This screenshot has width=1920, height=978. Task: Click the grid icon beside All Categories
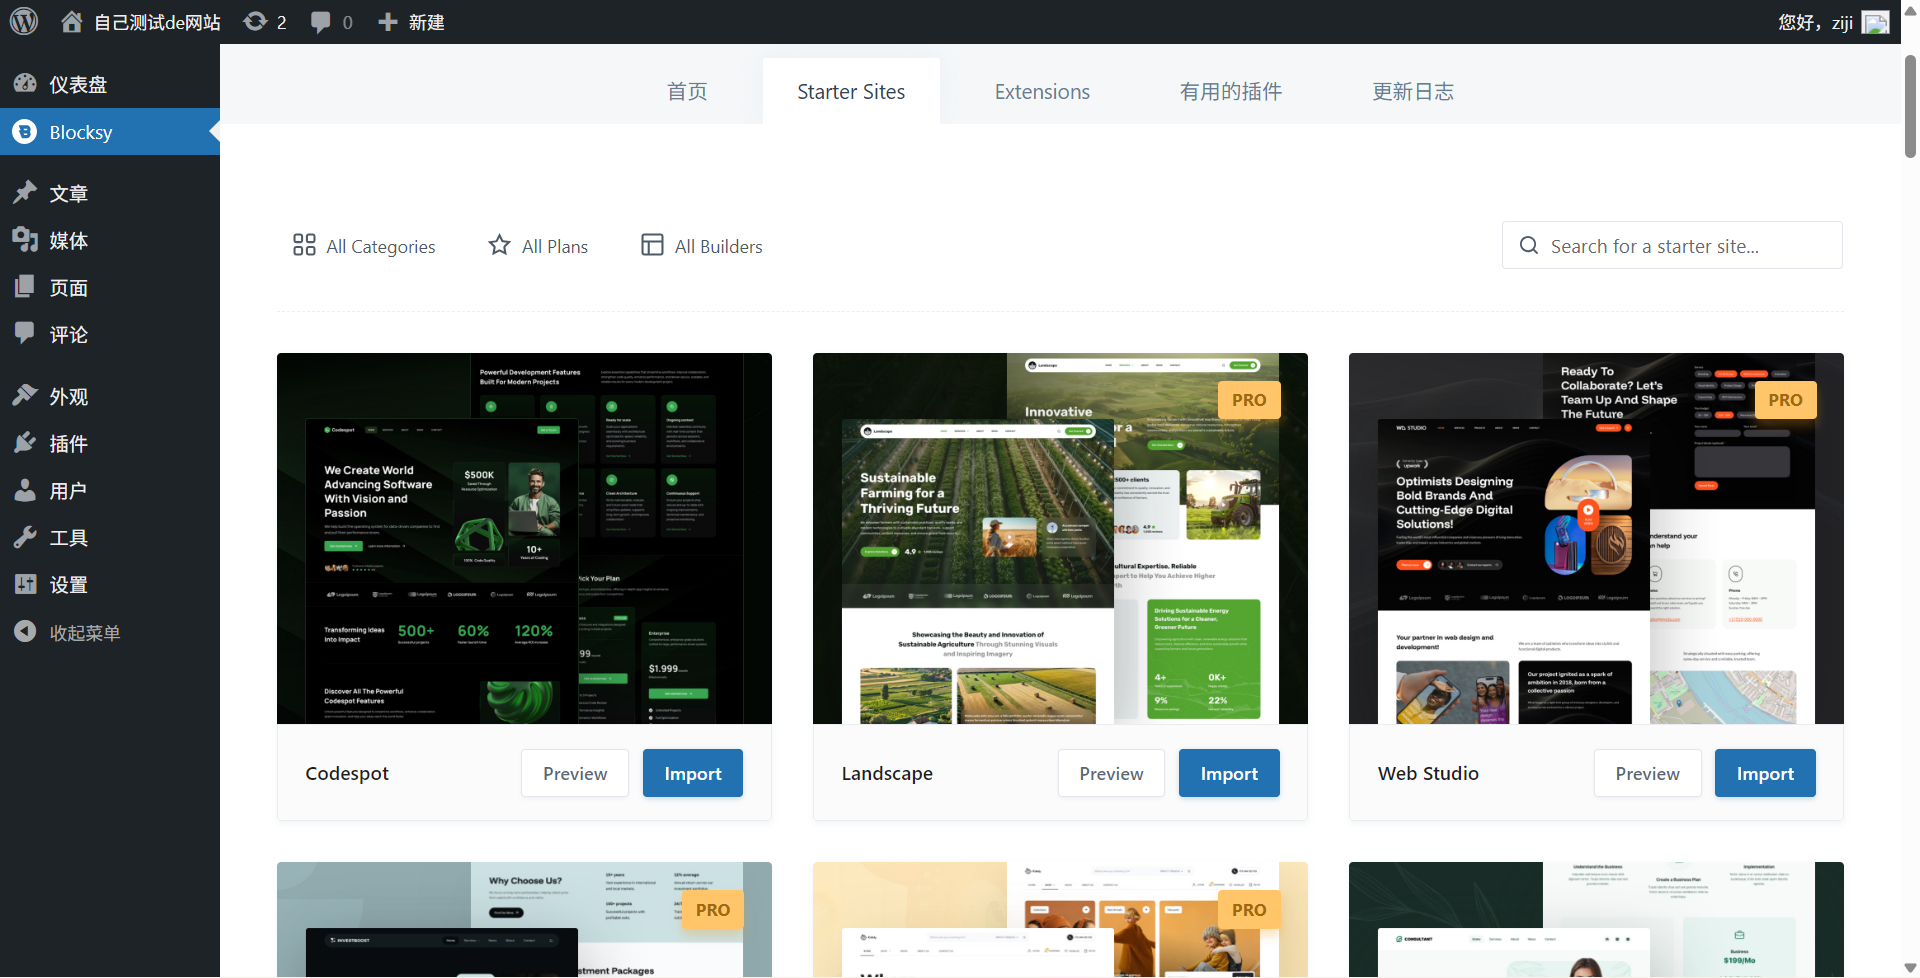pos(304,245)
